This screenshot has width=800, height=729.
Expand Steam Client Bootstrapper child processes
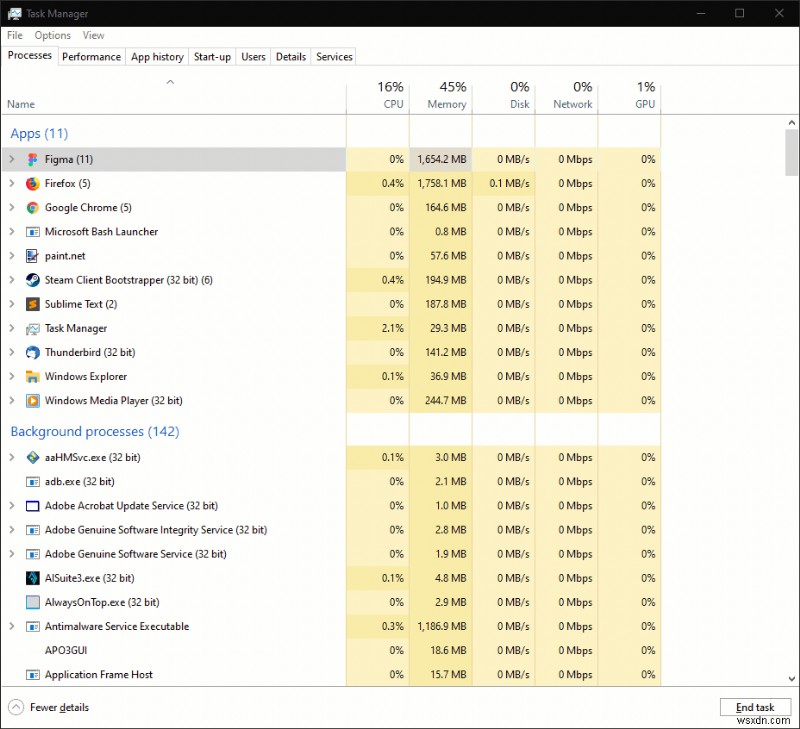pos(11,280)
